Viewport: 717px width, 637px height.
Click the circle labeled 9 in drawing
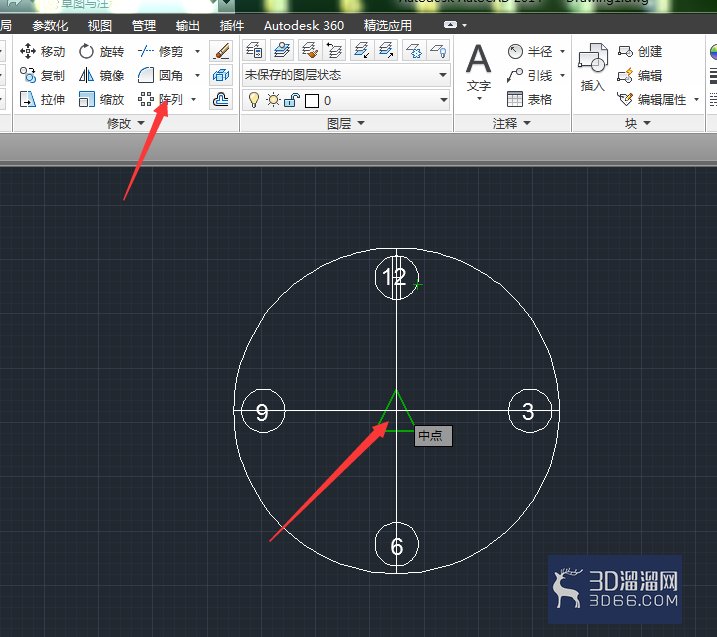(263, 411)
